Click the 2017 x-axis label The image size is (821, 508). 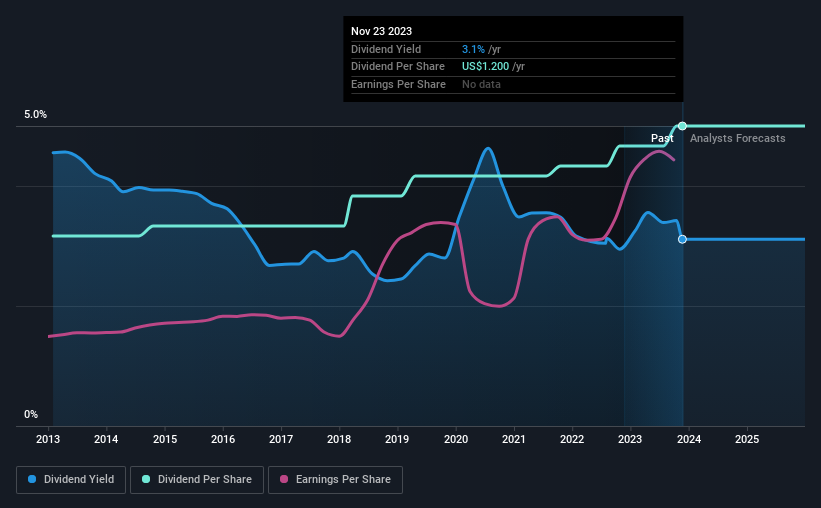coord(281,439)
